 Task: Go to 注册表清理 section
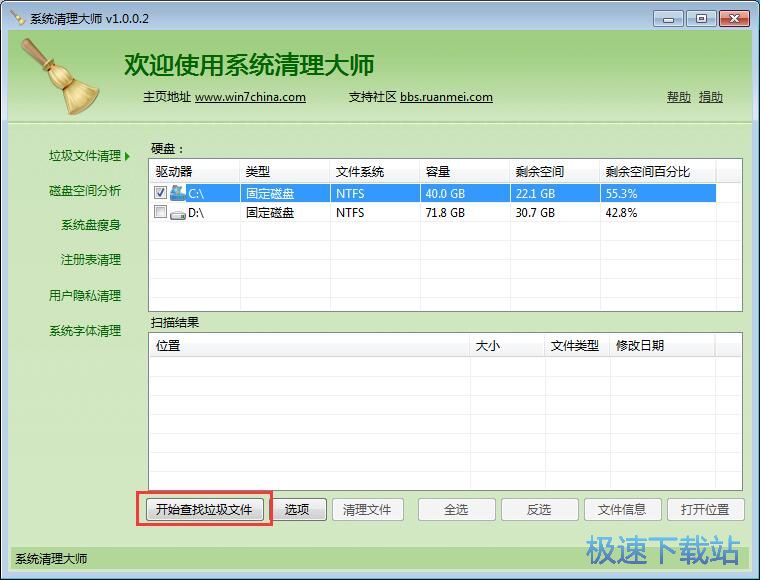coord(91,260)
